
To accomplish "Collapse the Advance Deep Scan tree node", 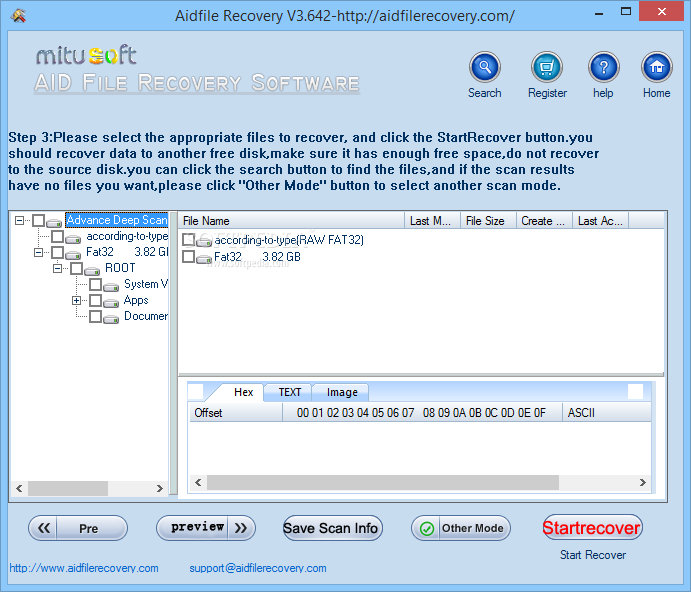I will pyautogui.click(x=19, y=220).
